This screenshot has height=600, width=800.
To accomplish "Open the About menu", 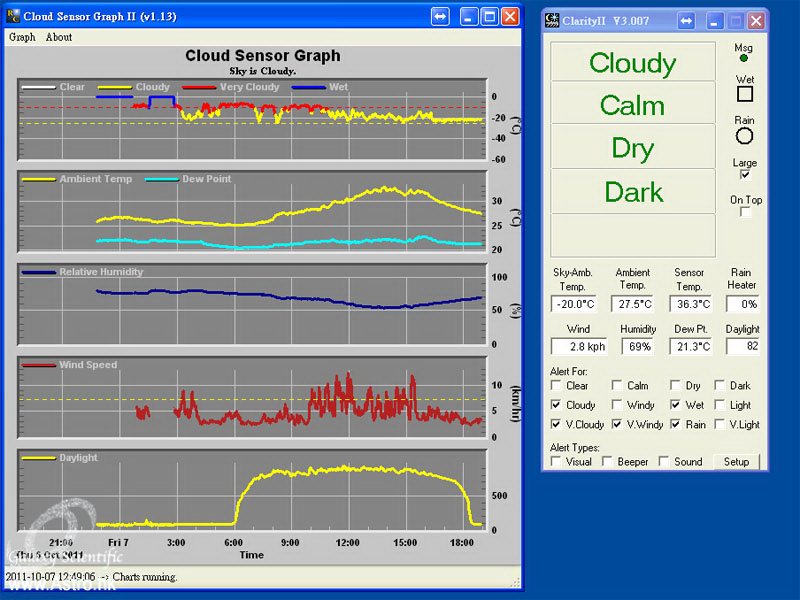I will [x=59, y=37].
